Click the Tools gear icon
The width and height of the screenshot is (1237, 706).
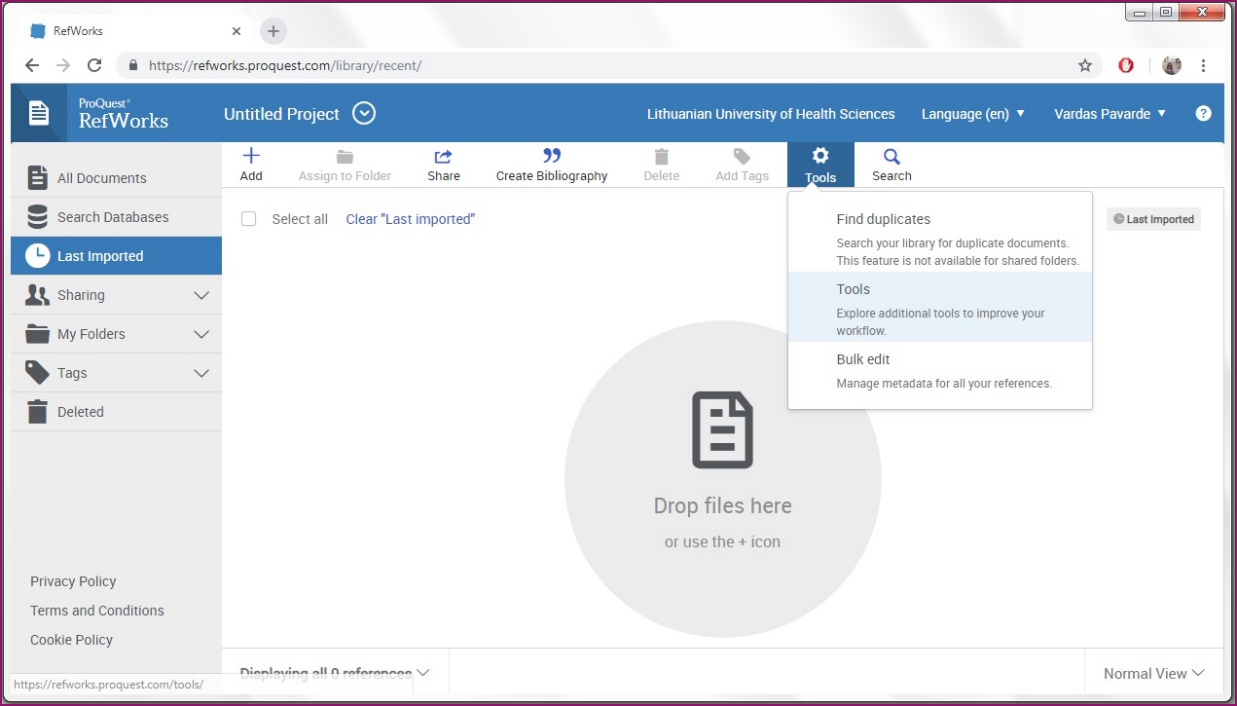[x=820, y=156]
